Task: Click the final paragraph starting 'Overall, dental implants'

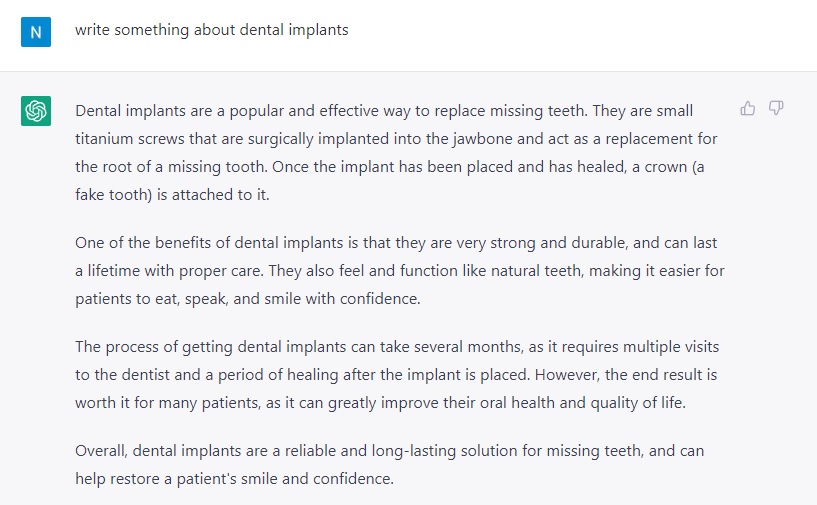Action: click(x=390, y=464)
